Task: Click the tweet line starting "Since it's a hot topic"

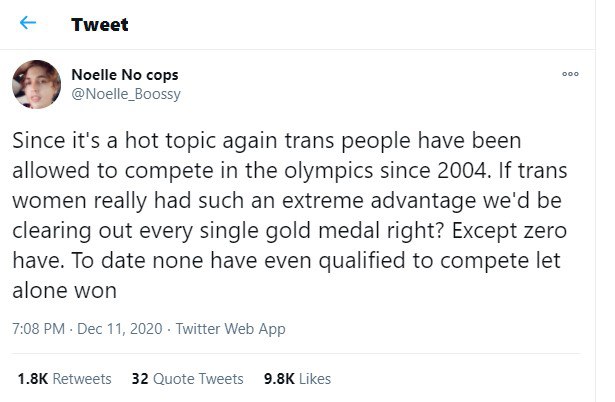Action: click(266, 141)
